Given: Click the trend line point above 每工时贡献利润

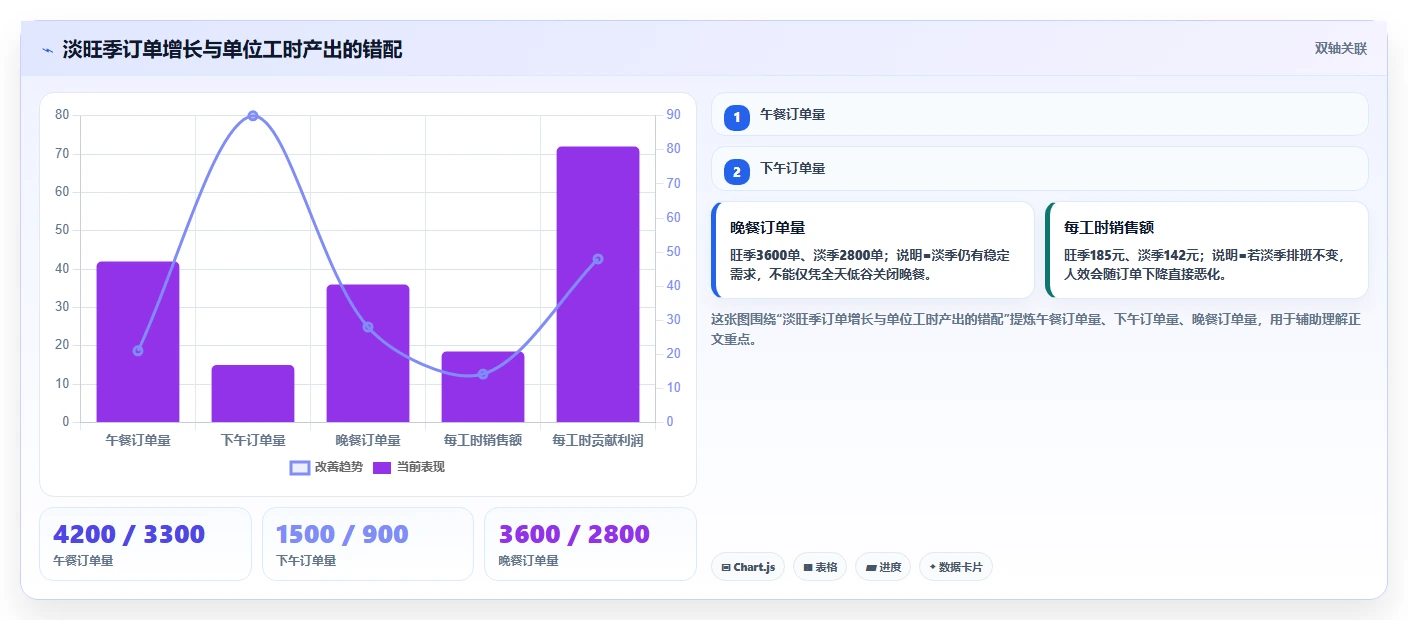Looking at the screenshot, I should point(598,259).
